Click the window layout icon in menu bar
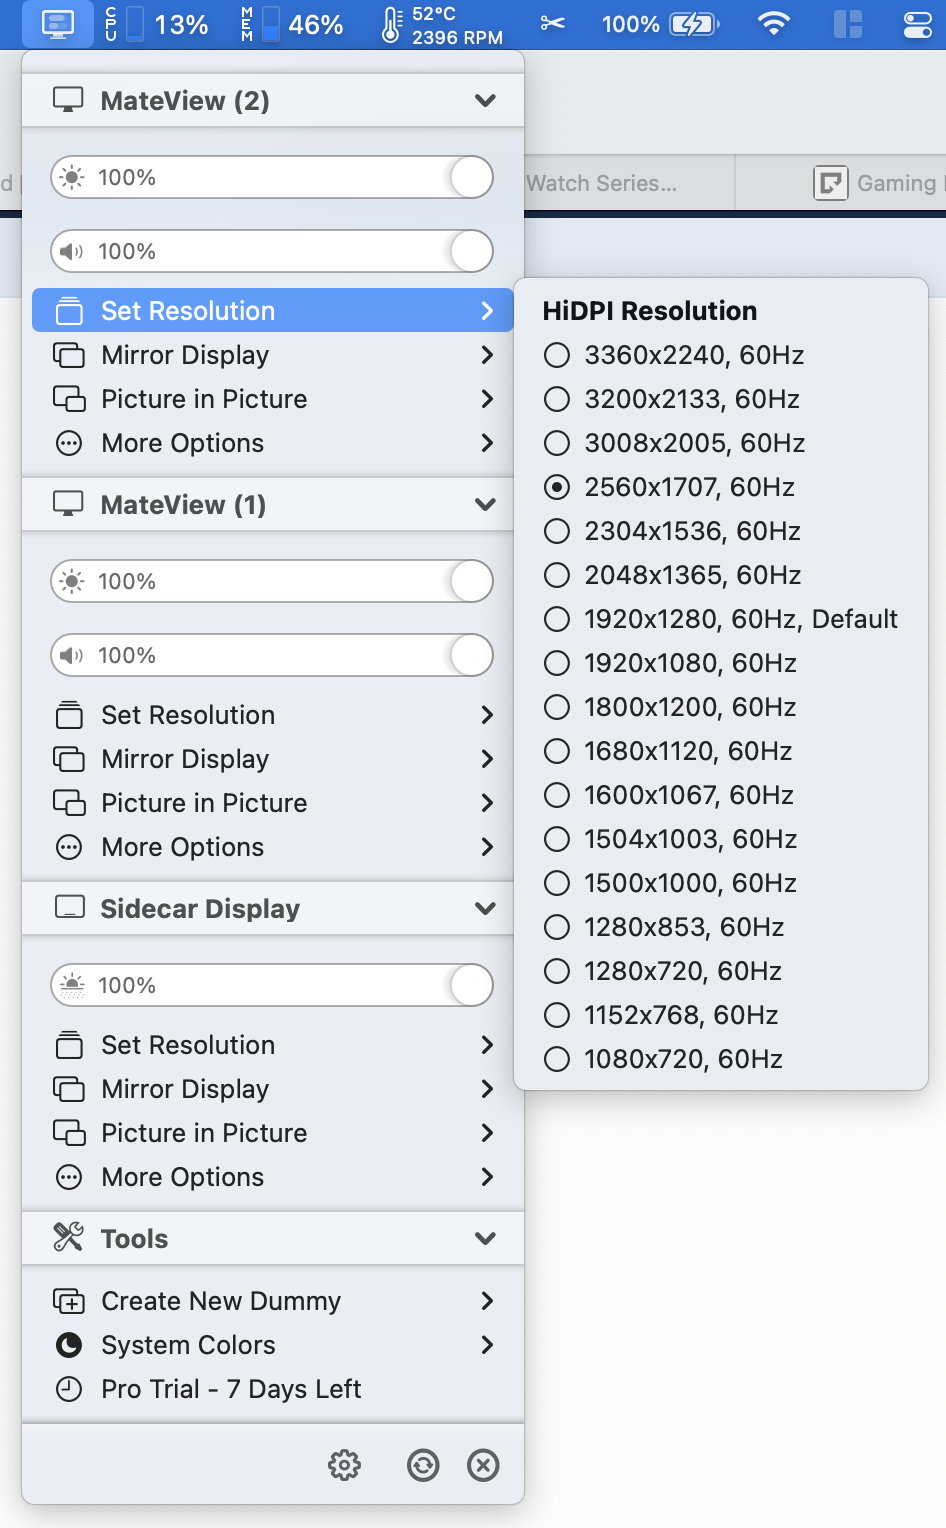Viewport: 946px width, 1528px height. (x=848, y=24)
